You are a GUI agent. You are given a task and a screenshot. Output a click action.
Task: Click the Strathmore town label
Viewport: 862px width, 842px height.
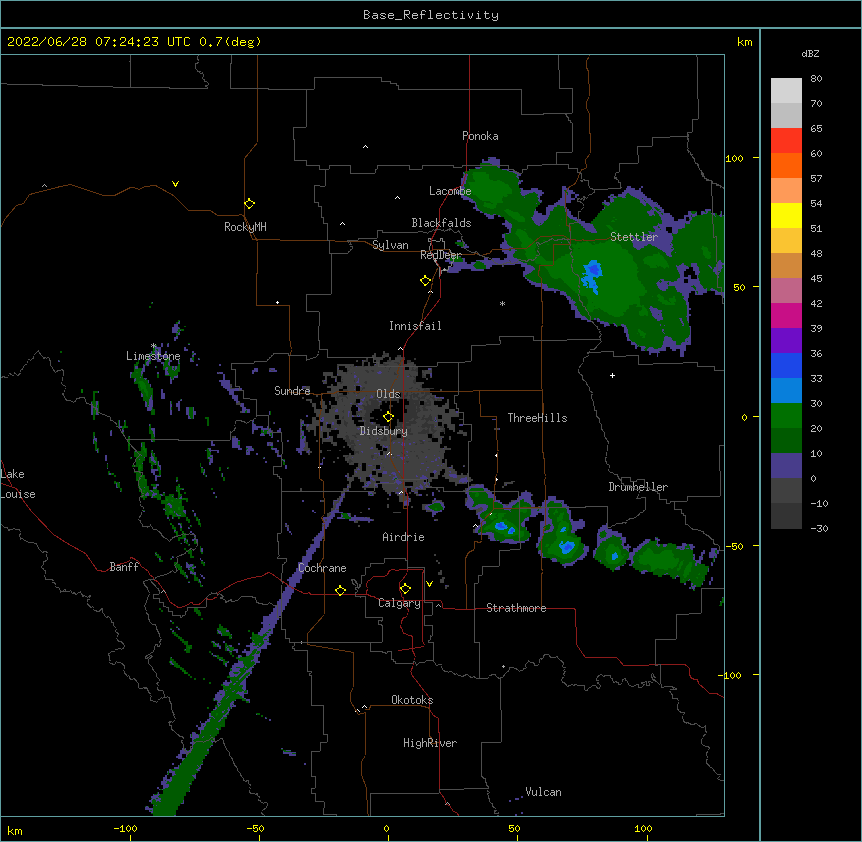pyautogui.click(x=516, y=608)
